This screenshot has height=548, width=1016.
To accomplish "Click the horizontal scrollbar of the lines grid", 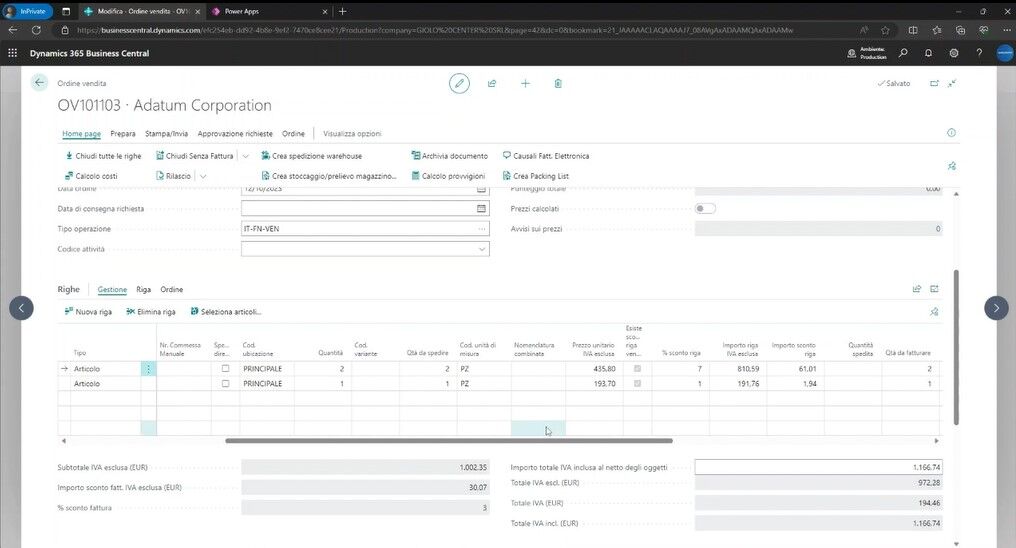I will [448, 441].
